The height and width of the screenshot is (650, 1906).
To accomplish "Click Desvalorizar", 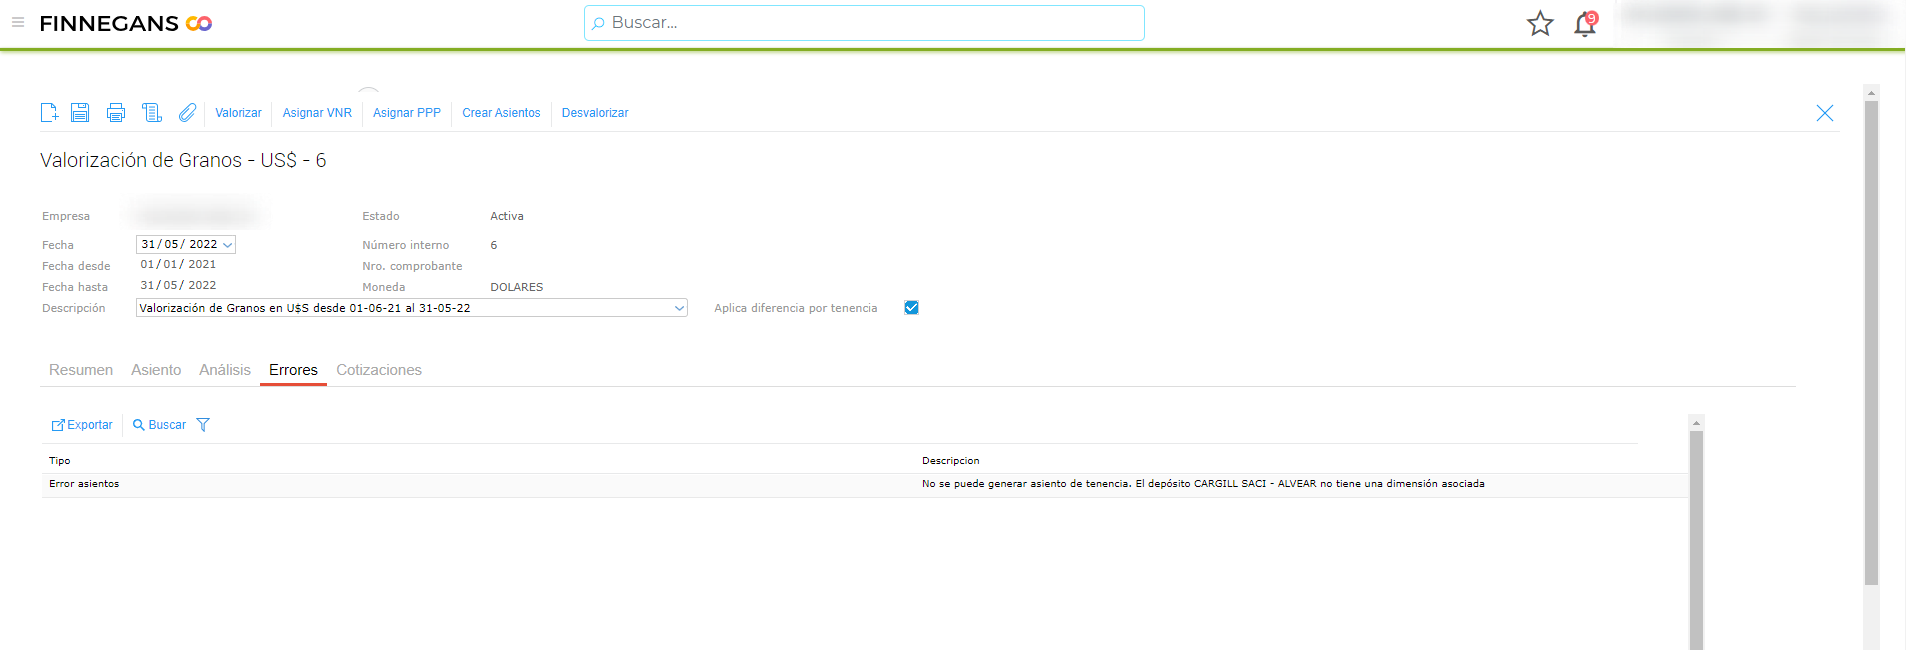I will coord(595,113).
